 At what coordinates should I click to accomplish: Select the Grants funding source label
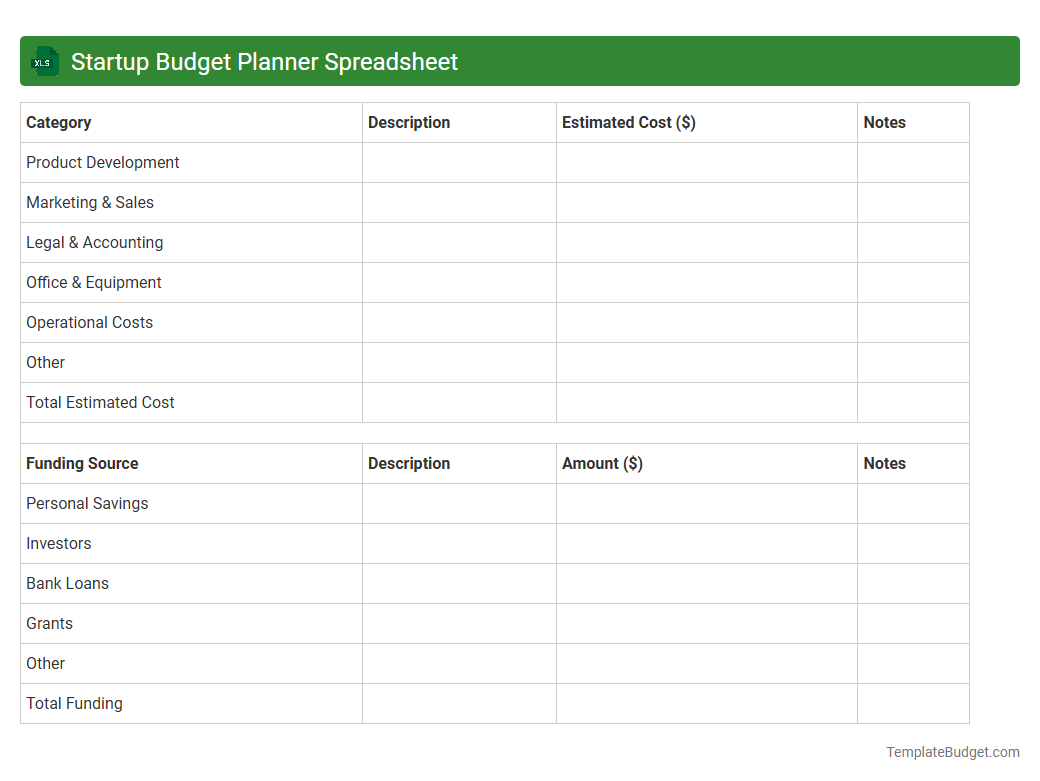49,623
